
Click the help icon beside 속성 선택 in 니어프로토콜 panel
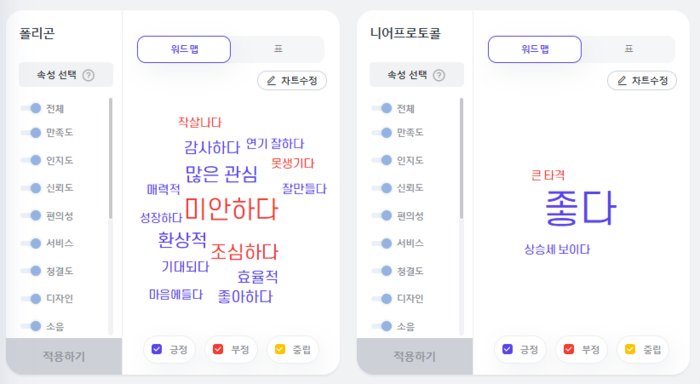[x=439, y=75]
